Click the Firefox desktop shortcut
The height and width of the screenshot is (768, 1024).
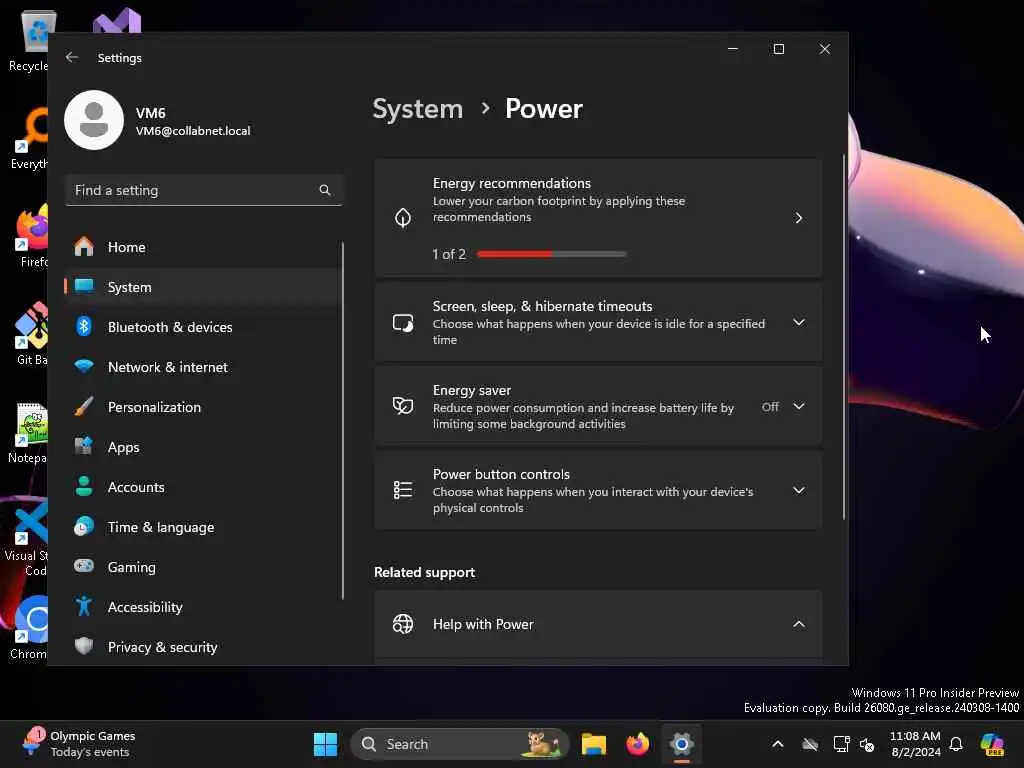click(31, 236)
